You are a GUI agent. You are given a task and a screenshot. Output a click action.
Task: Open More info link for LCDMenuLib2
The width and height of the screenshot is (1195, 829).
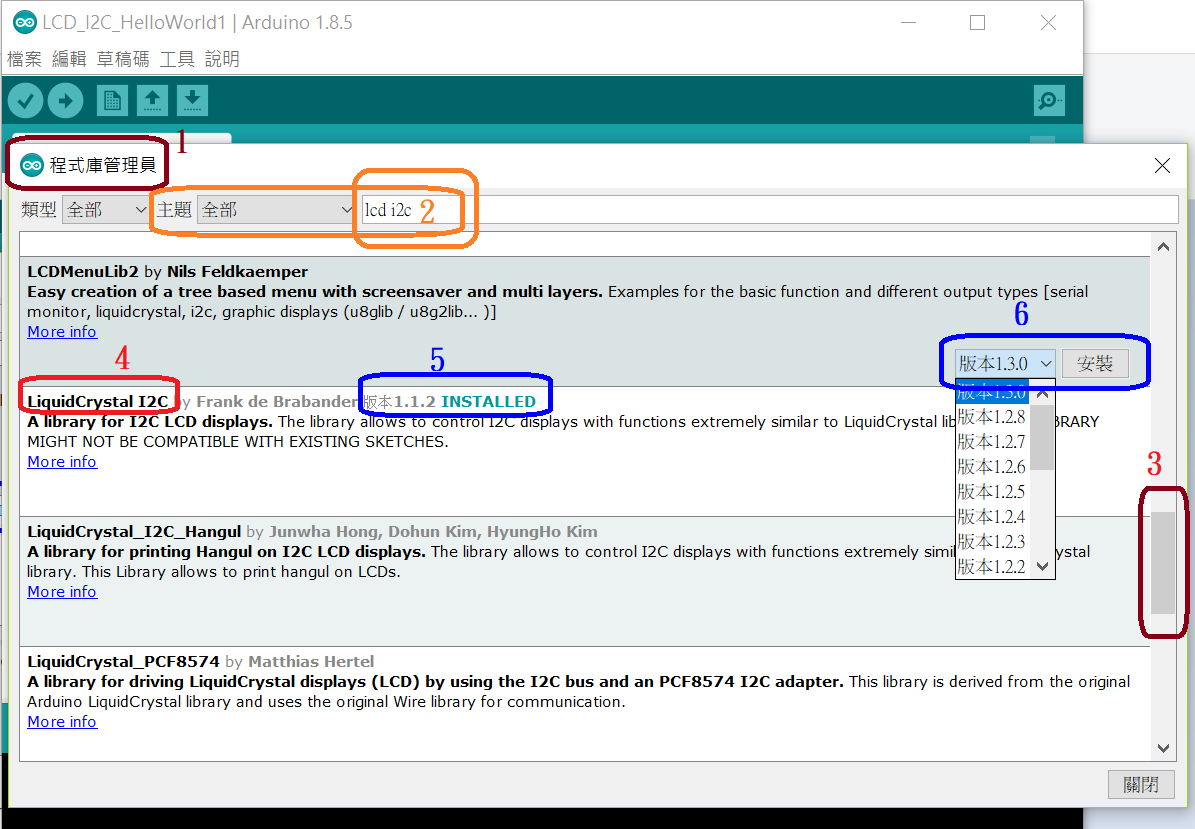62,331
